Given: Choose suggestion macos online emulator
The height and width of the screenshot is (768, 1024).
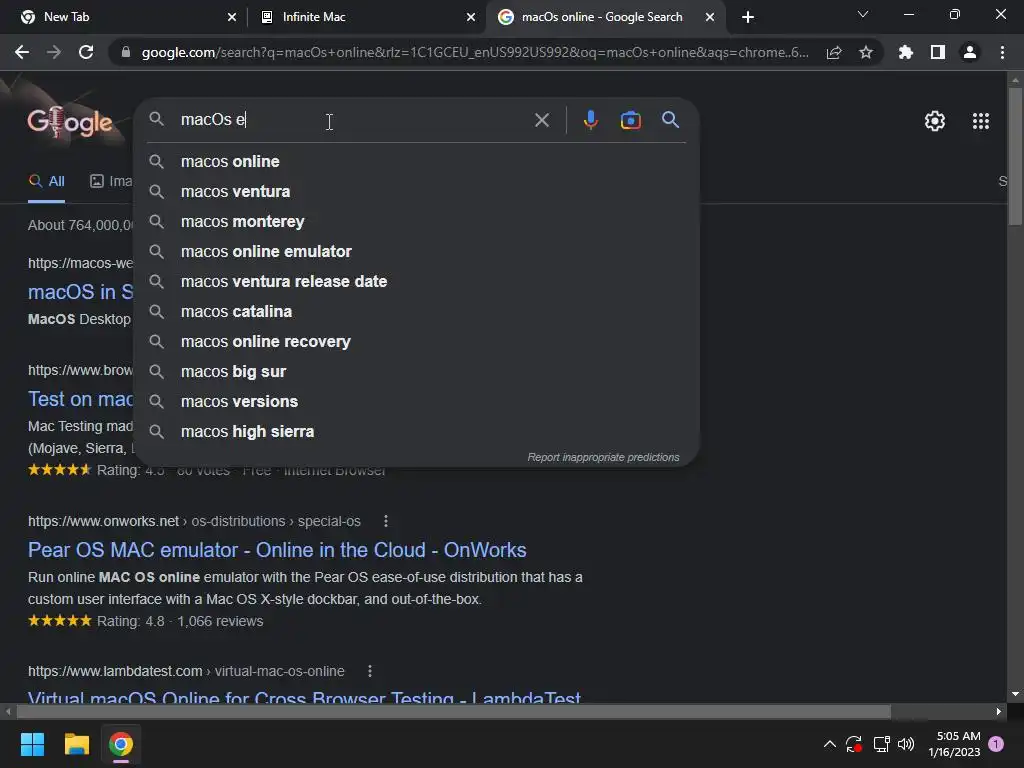Looking at the screenshot, I should click(417, 251).
